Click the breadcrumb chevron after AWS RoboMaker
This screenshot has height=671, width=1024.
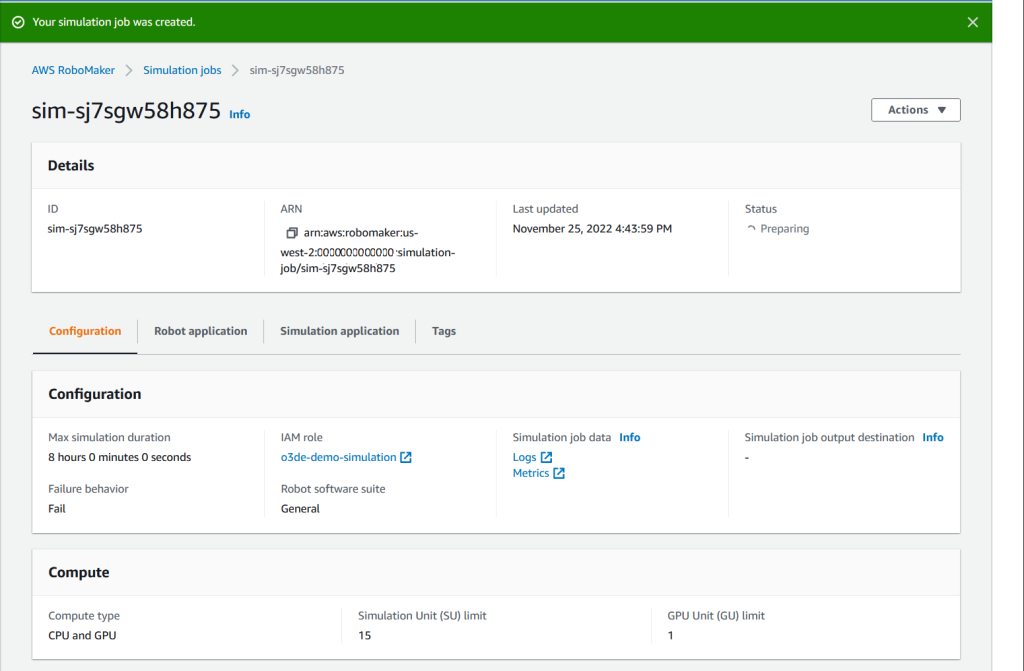pos(129,70)
